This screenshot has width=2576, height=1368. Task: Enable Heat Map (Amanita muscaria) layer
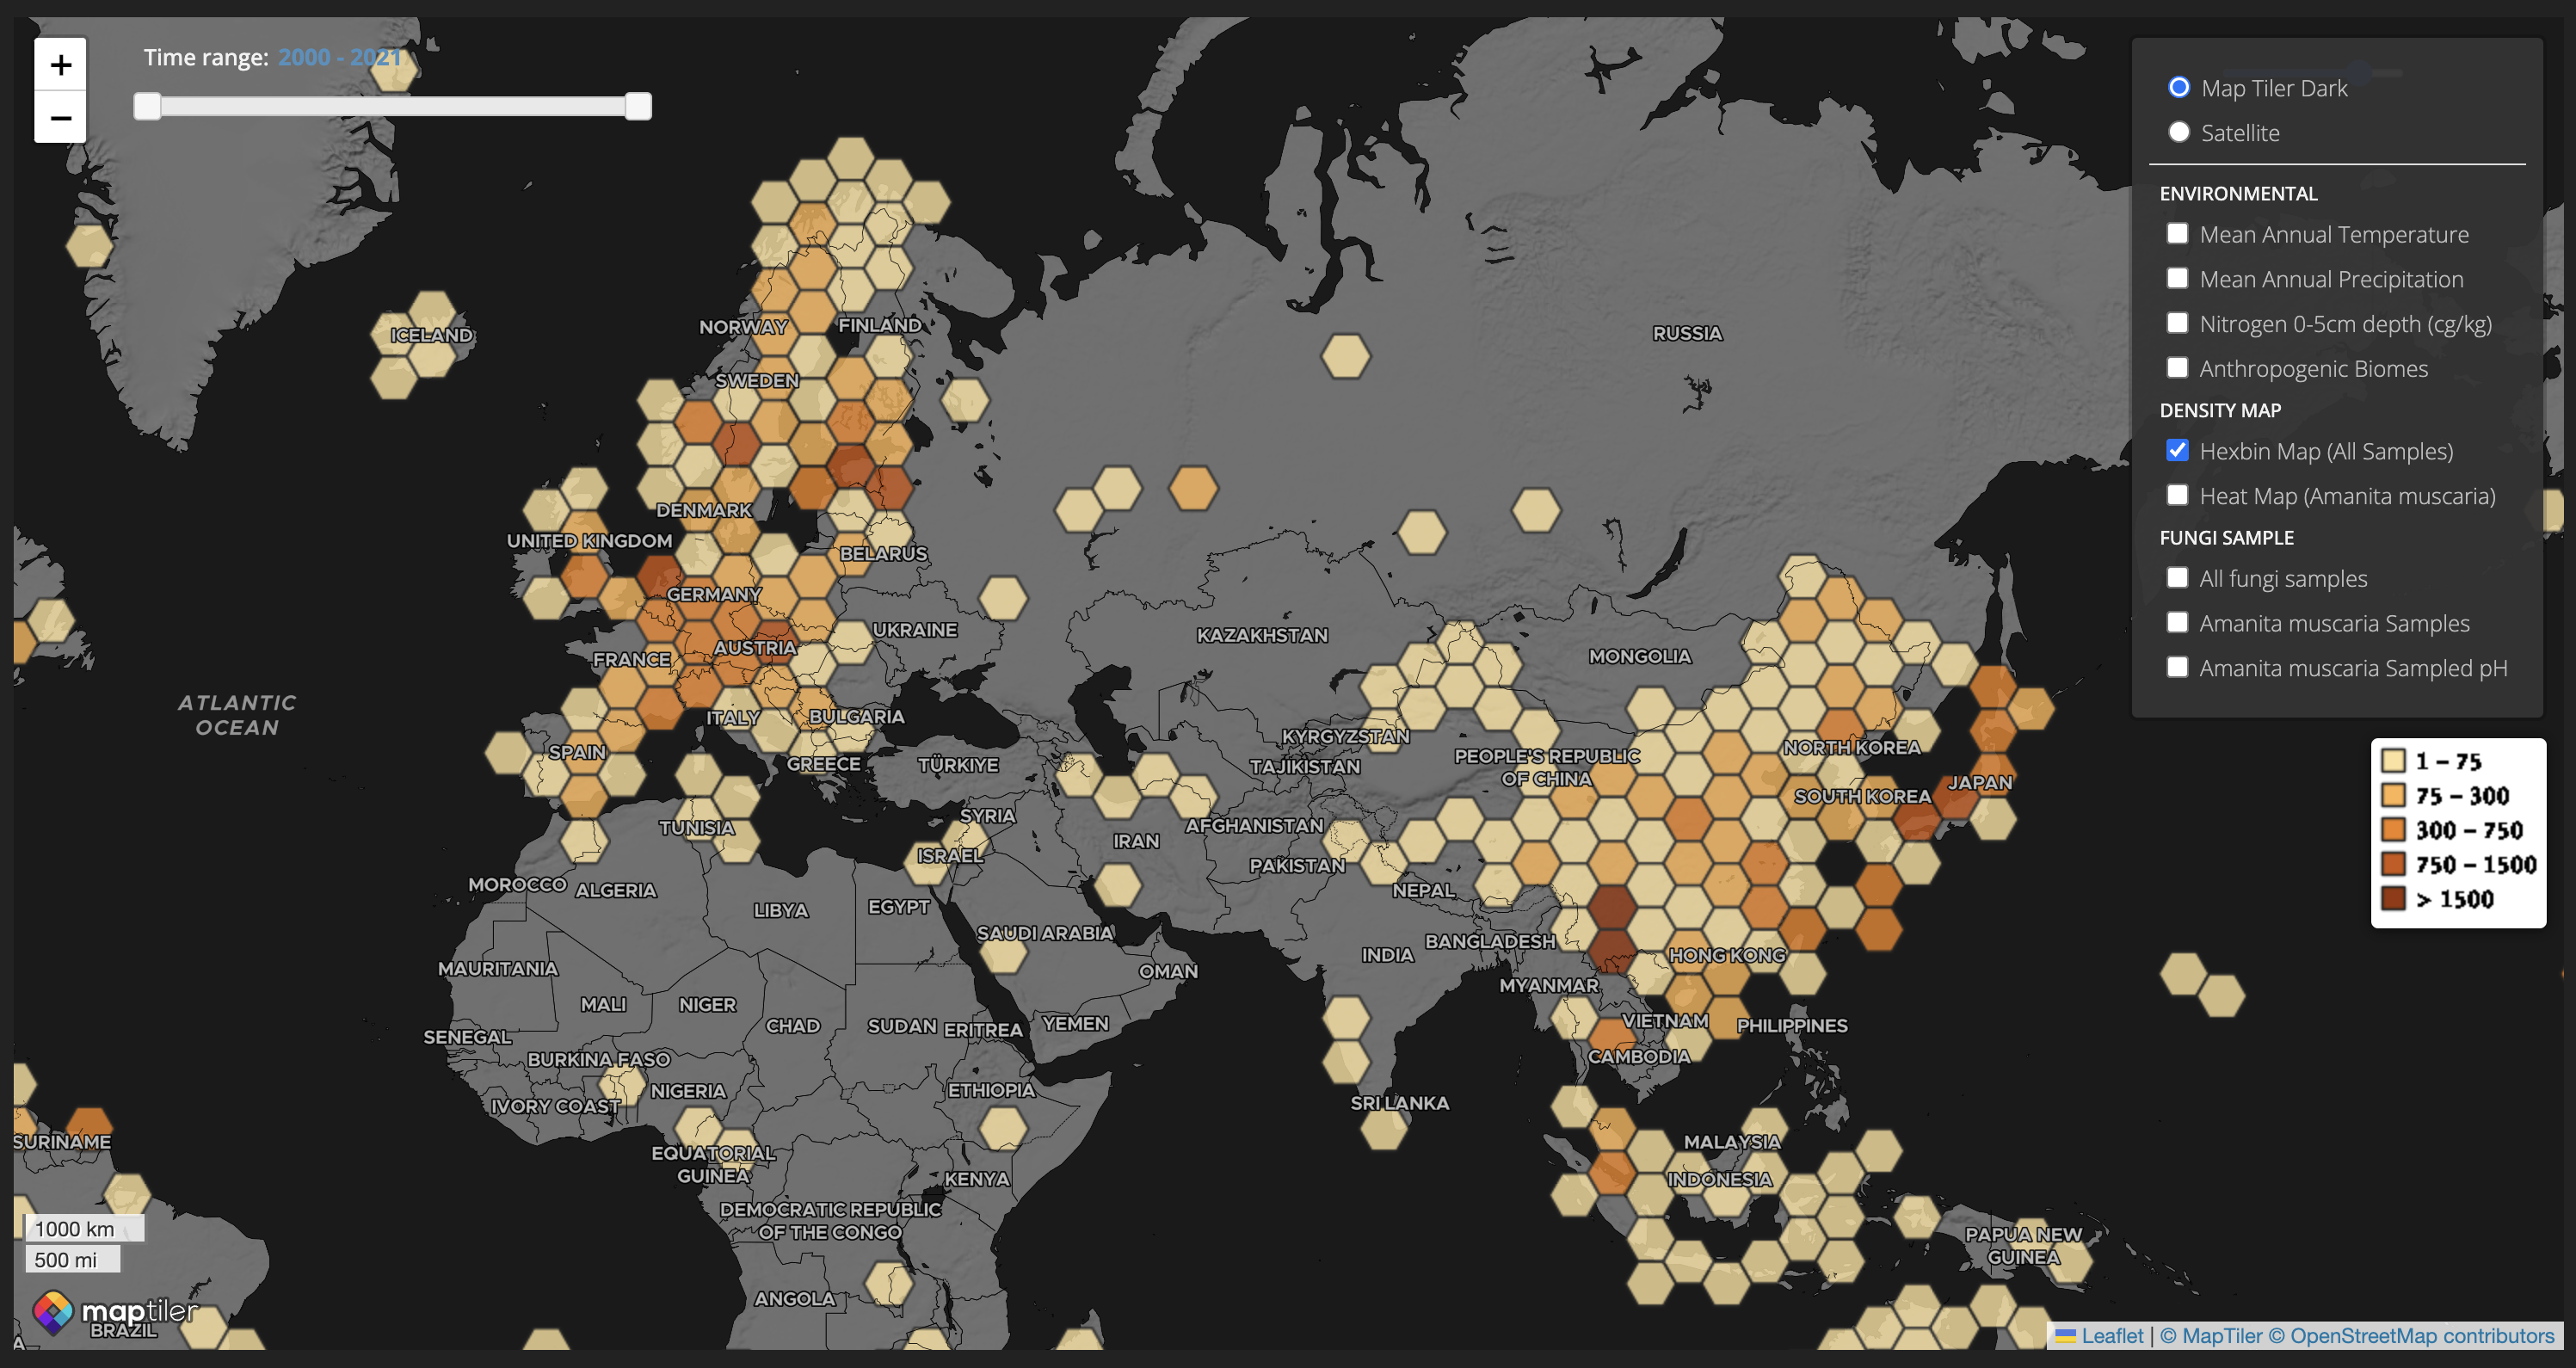tap(2177, 495)
